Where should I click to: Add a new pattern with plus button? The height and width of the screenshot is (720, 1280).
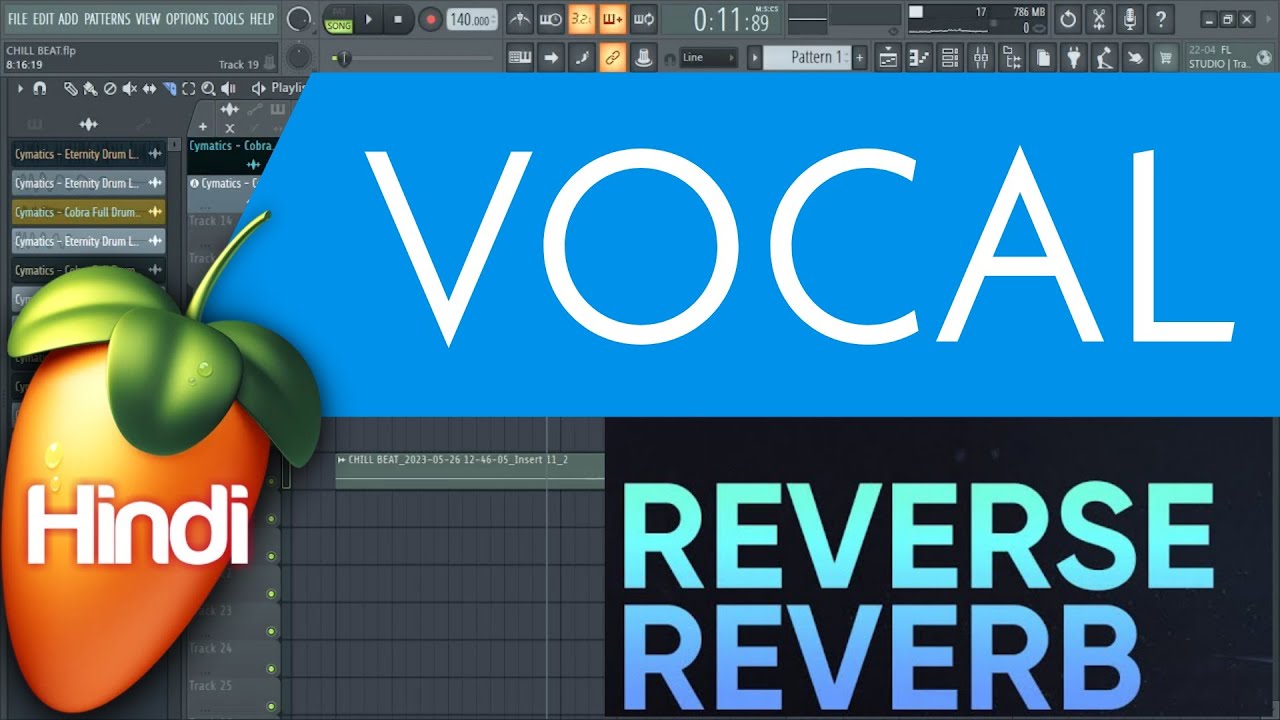click(x=859, y=58)
